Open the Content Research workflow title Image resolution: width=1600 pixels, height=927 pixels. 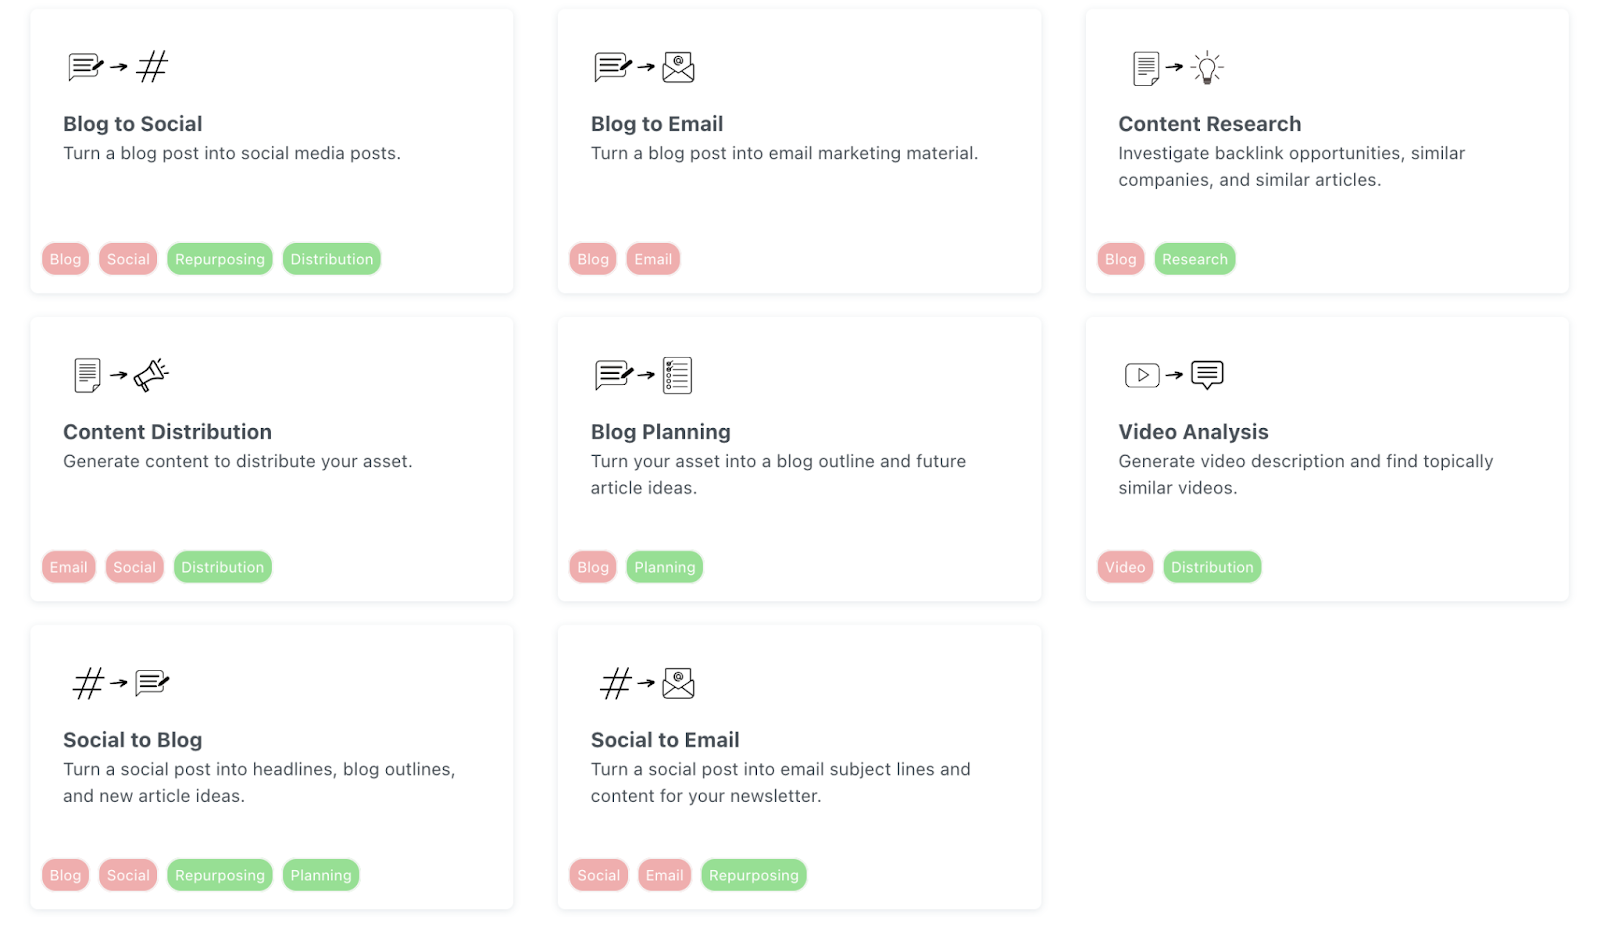1210,124
